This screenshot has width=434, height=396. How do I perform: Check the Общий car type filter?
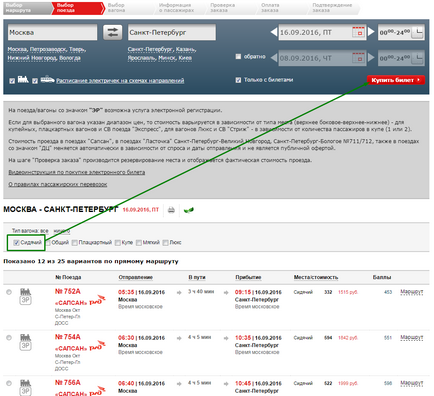[48, 242]
